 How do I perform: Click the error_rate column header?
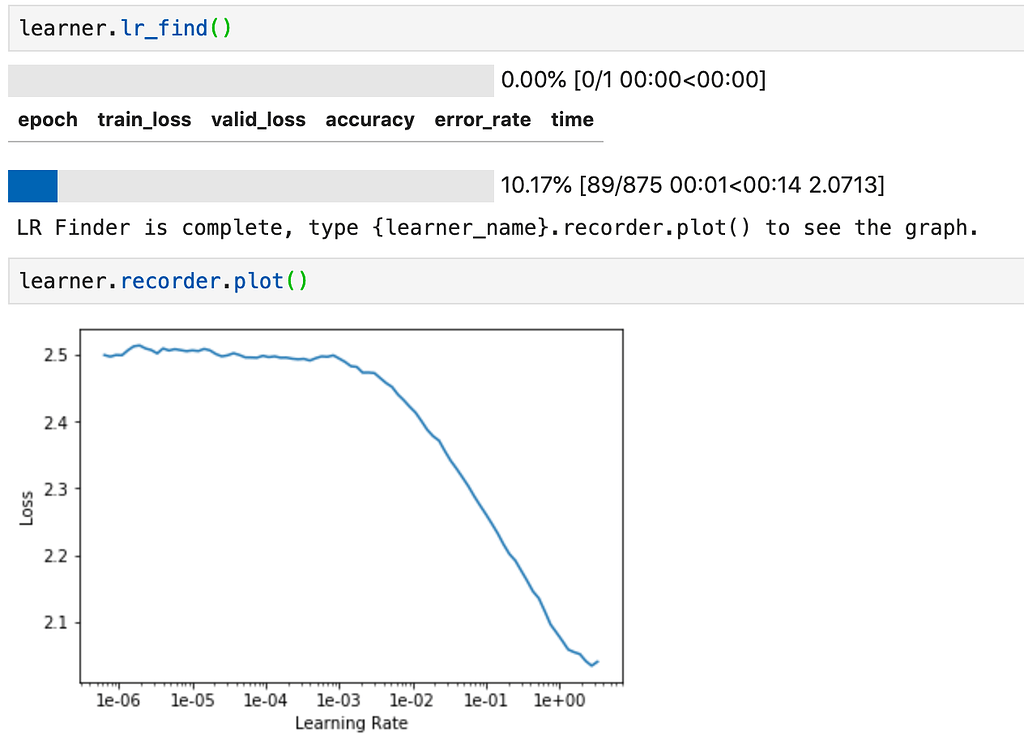click(481, 119)
